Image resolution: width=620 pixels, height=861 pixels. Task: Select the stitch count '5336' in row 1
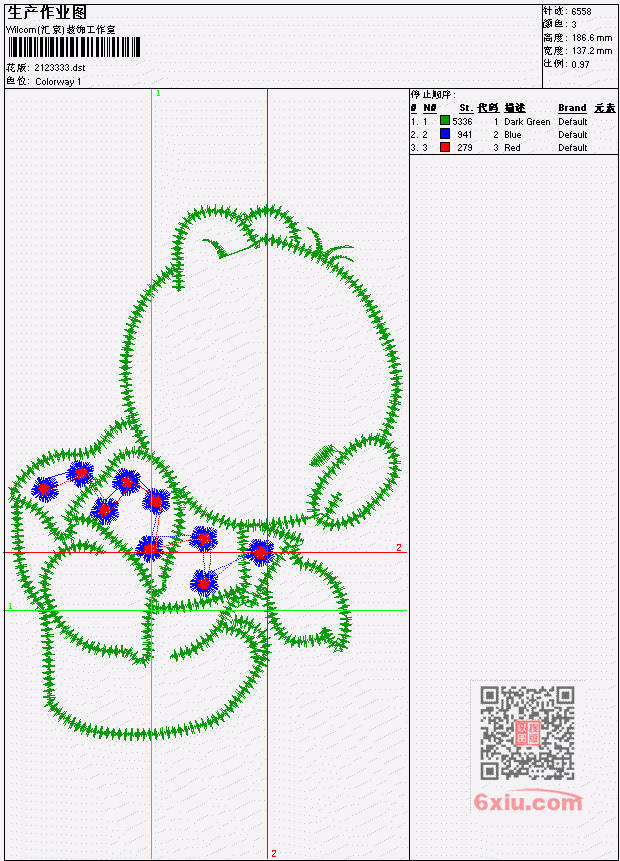pyautogui.click(x=462, y=121)
